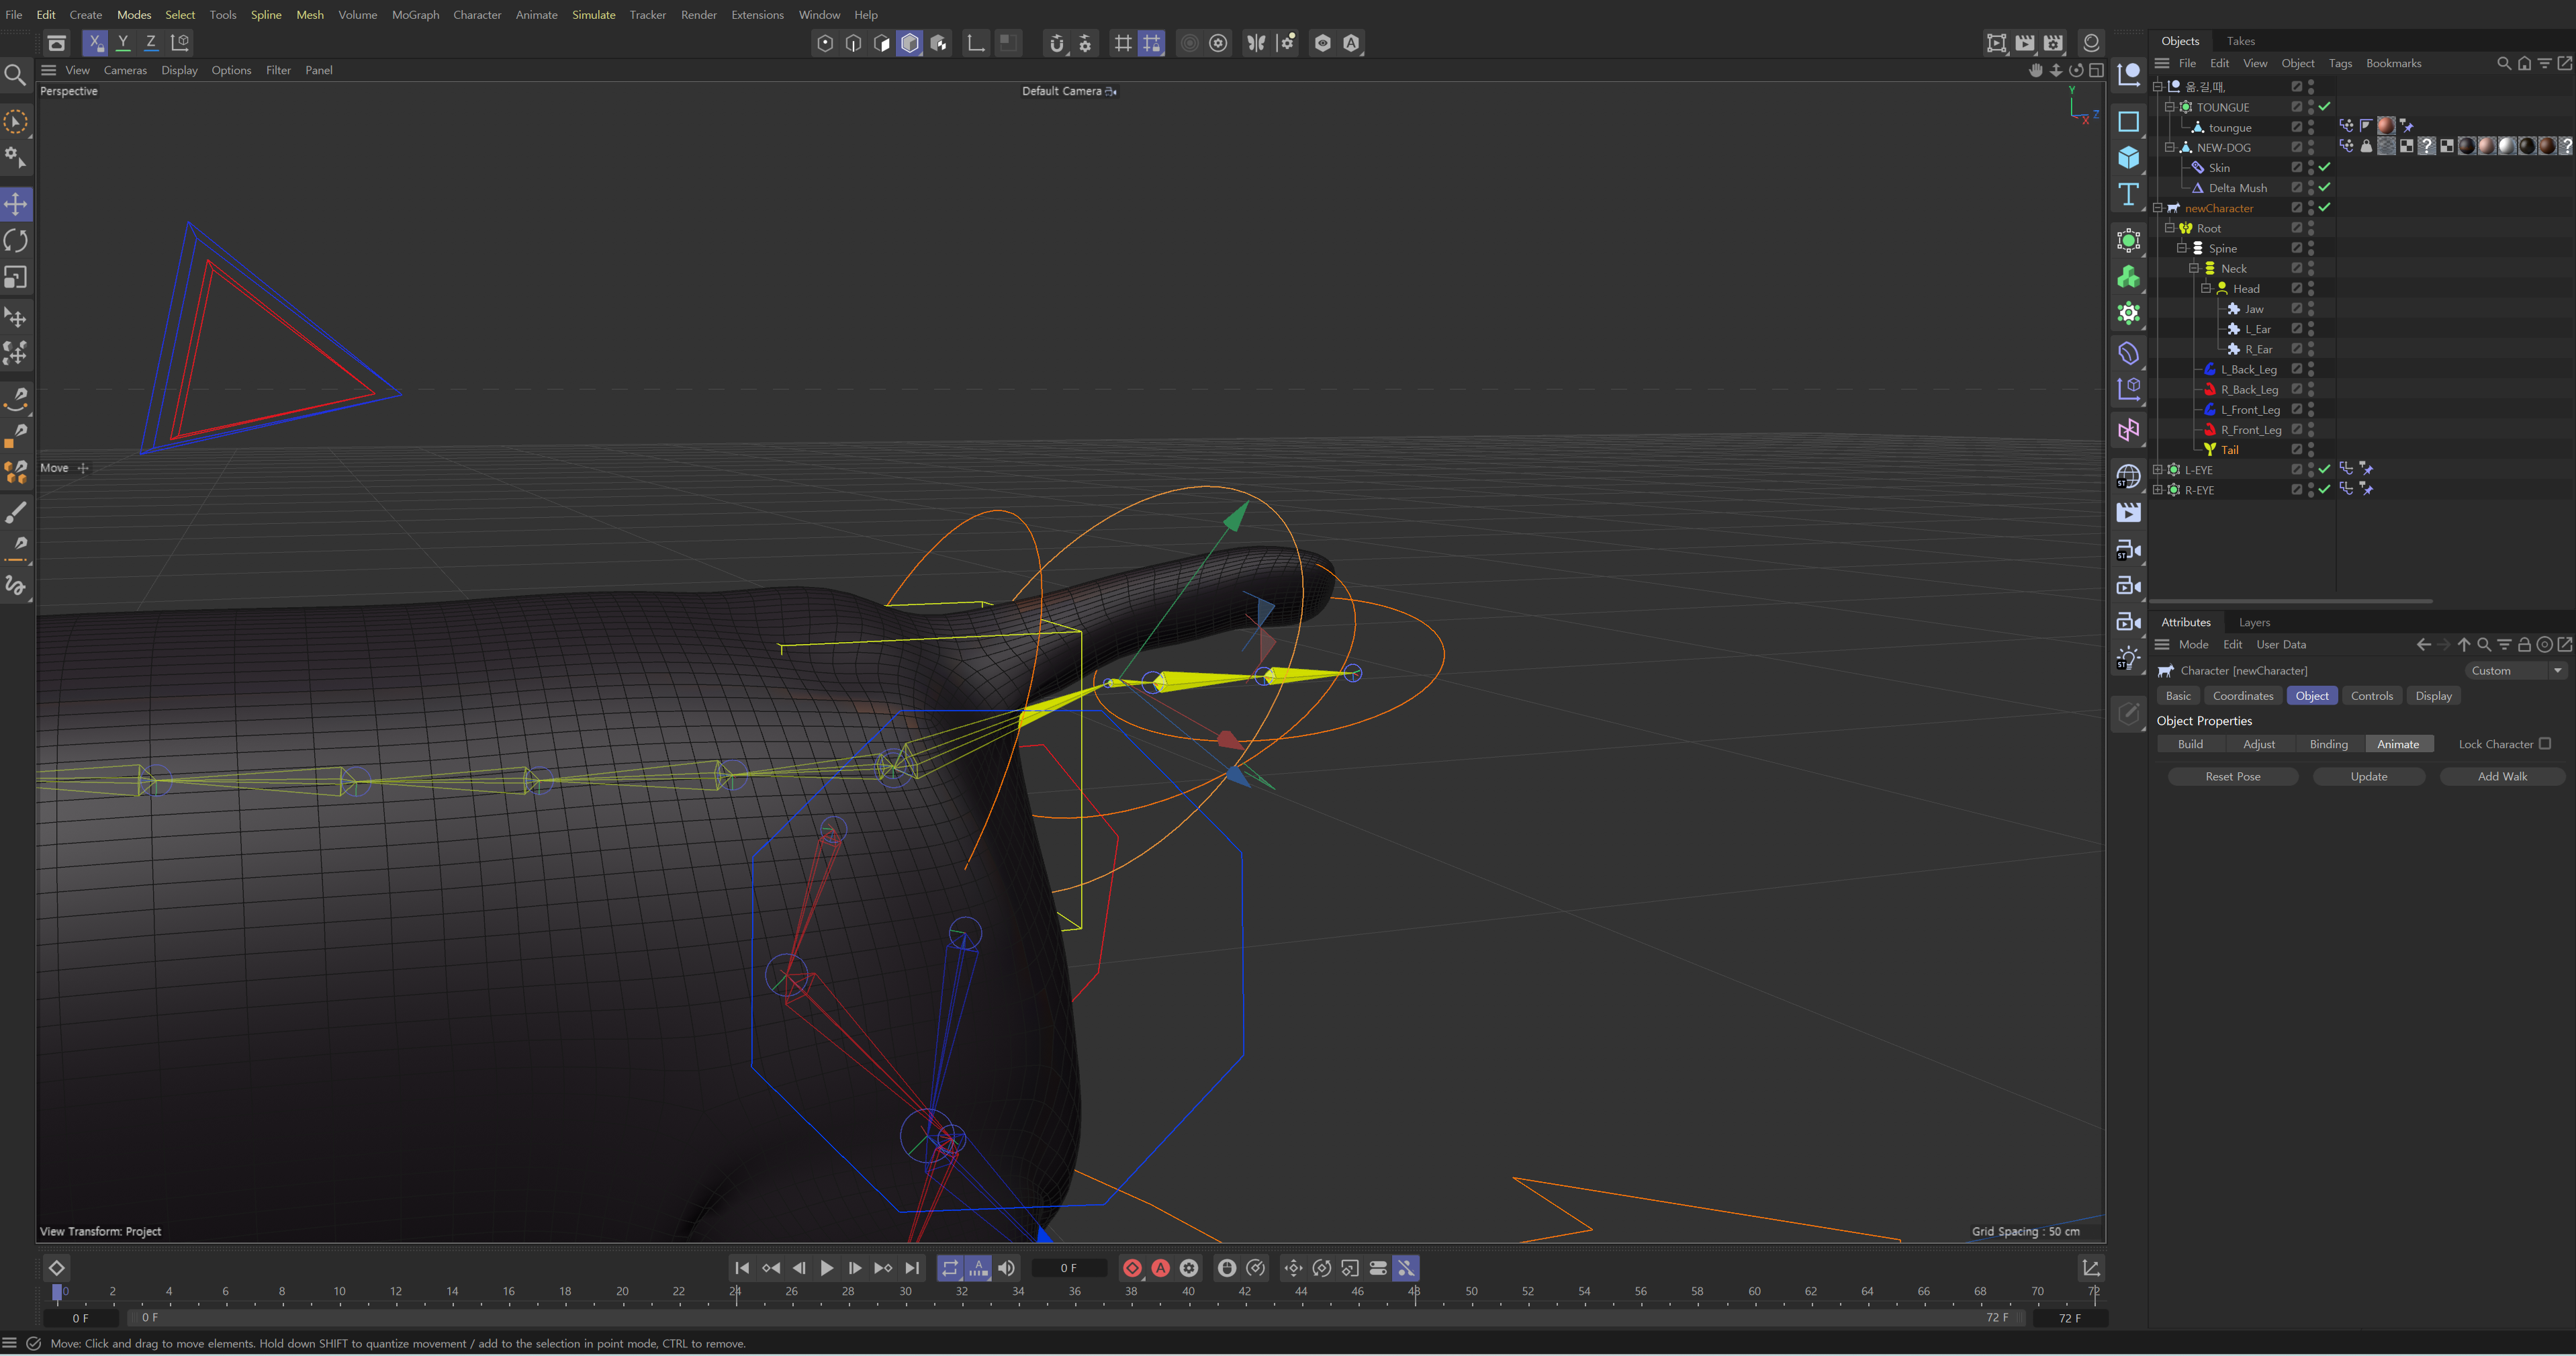Click frame 36 on the timeline ruler
This screenshot has width=2576, height=1356.
pyautogui.click(x=1075, y=1292)
